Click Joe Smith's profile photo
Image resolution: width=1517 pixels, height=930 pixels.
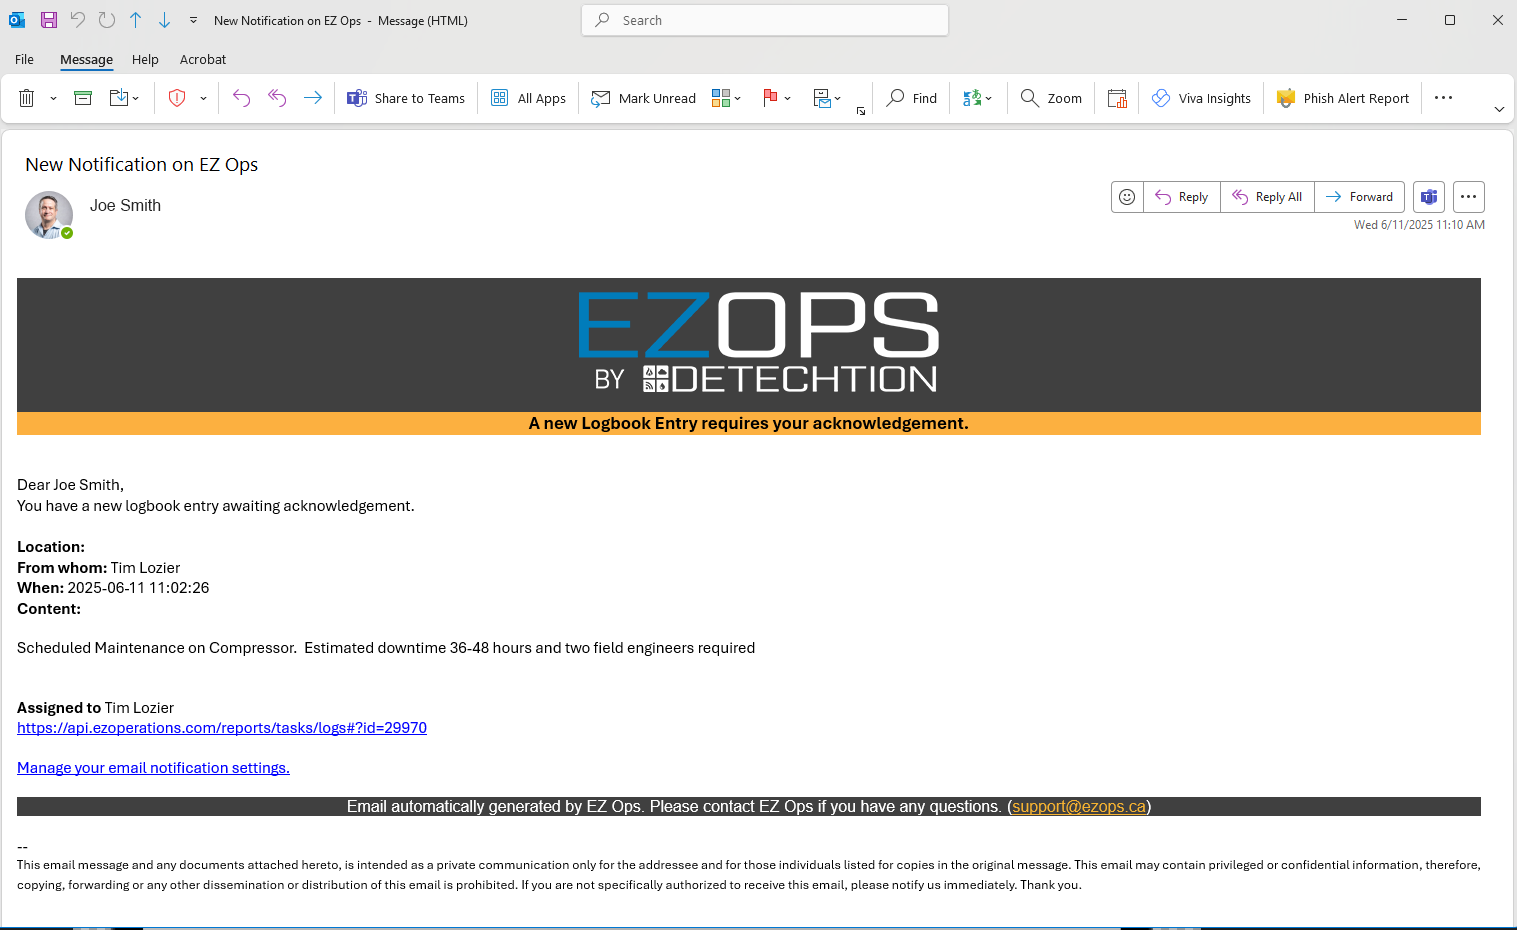pyautogui.click(x=49, y=215)
